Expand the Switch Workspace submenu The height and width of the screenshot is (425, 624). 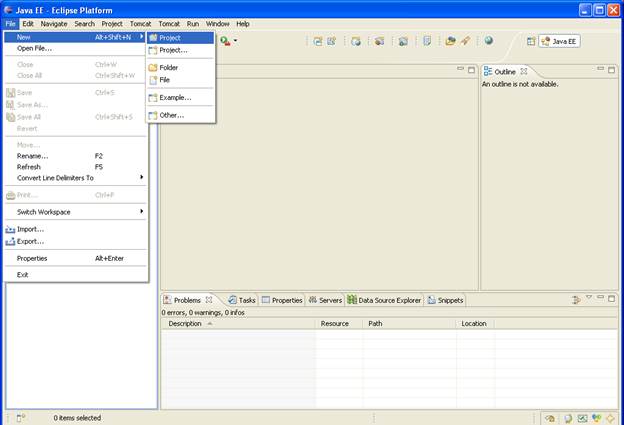[75, 212]
